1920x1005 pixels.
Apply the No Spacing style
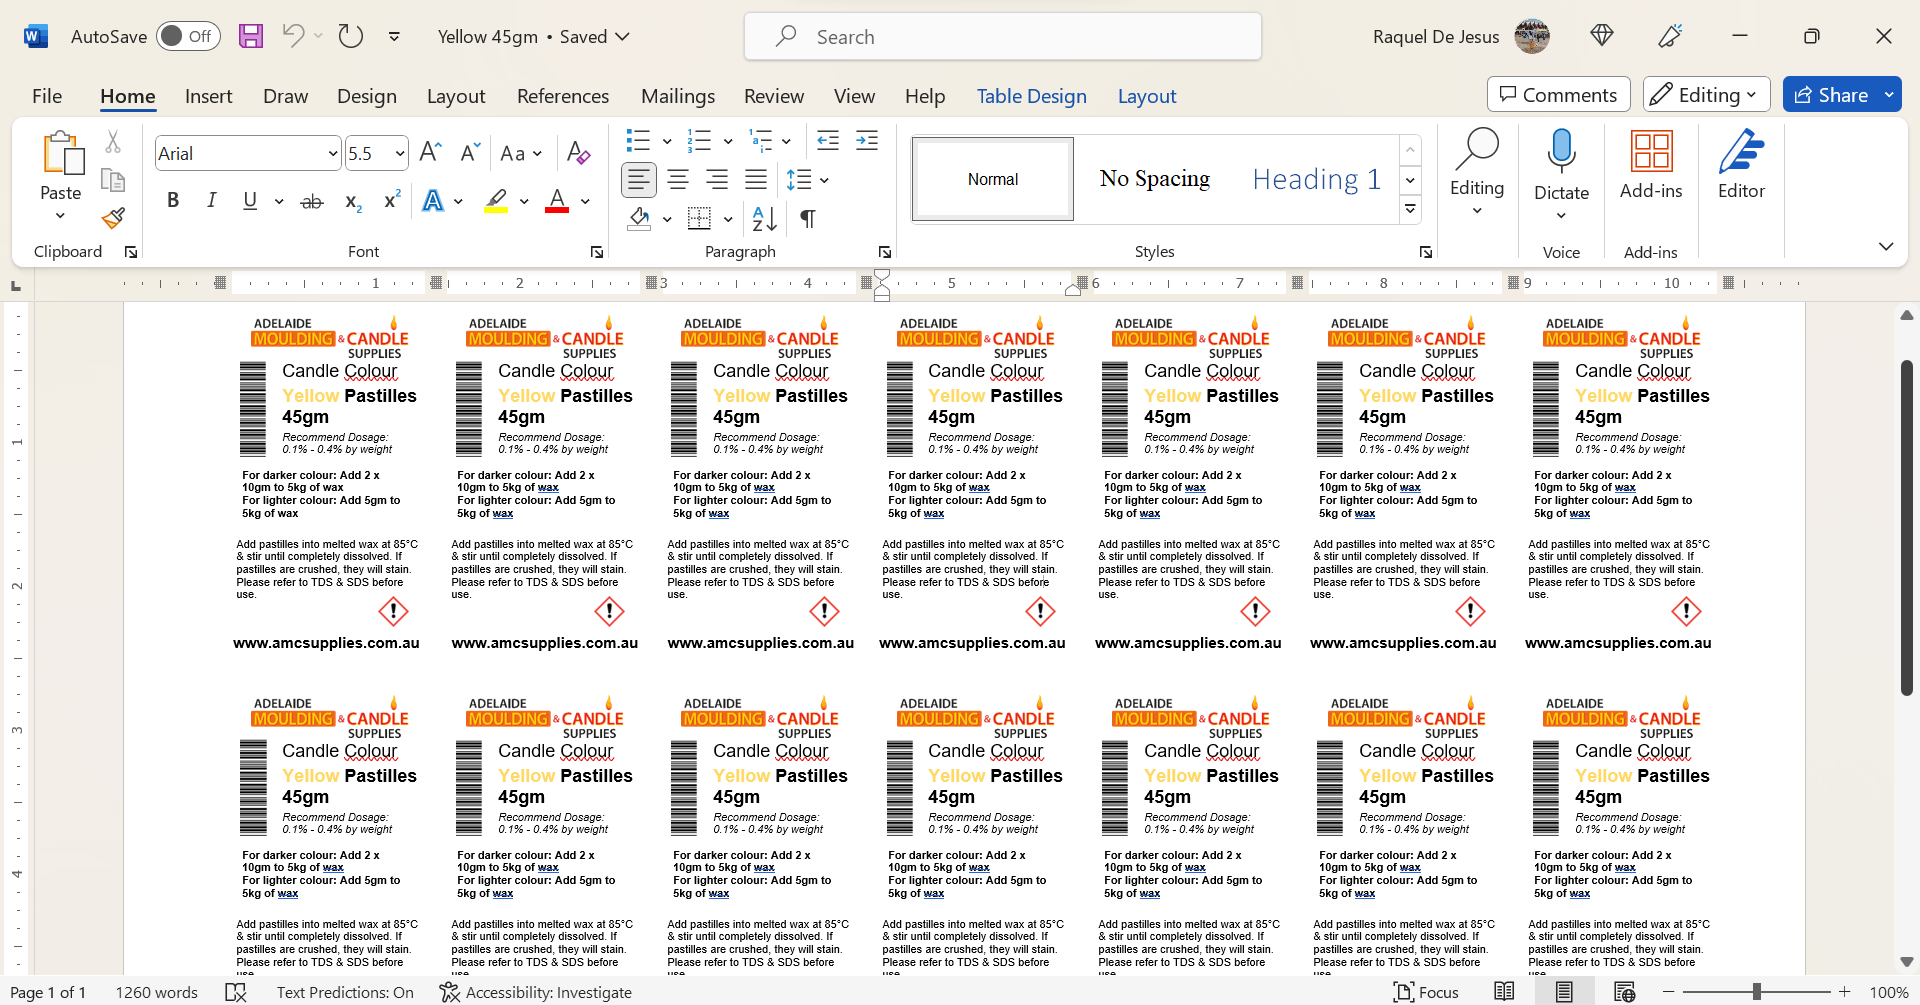1155,179
